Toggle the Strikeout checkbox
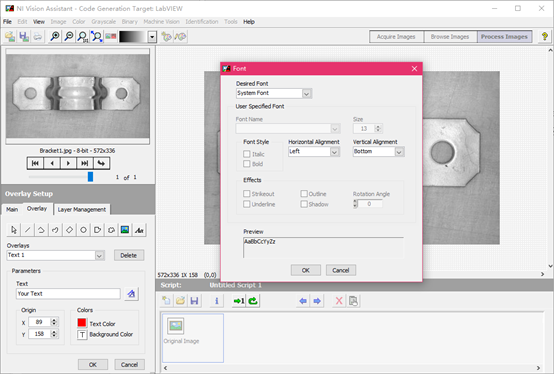This screenshot has height=374, width=554. 247,194
